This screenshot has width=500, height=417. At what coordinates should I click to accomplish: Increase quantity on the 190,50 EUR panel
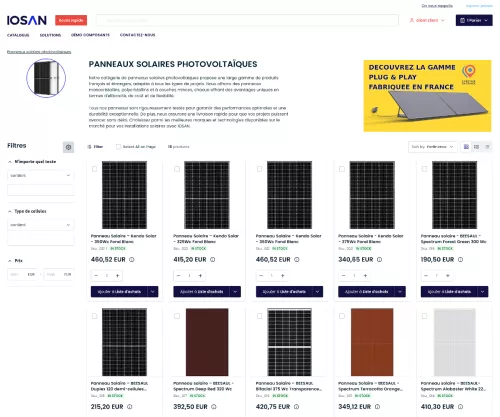(x=448, y=276)
